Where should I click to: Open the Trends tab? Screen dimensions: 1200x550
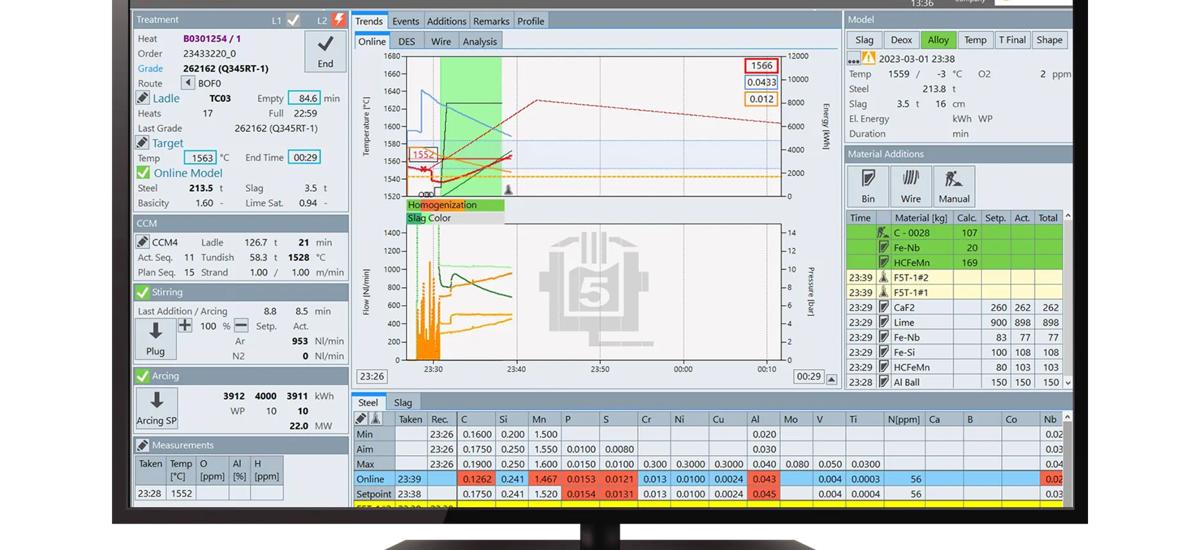pos(369,21)
